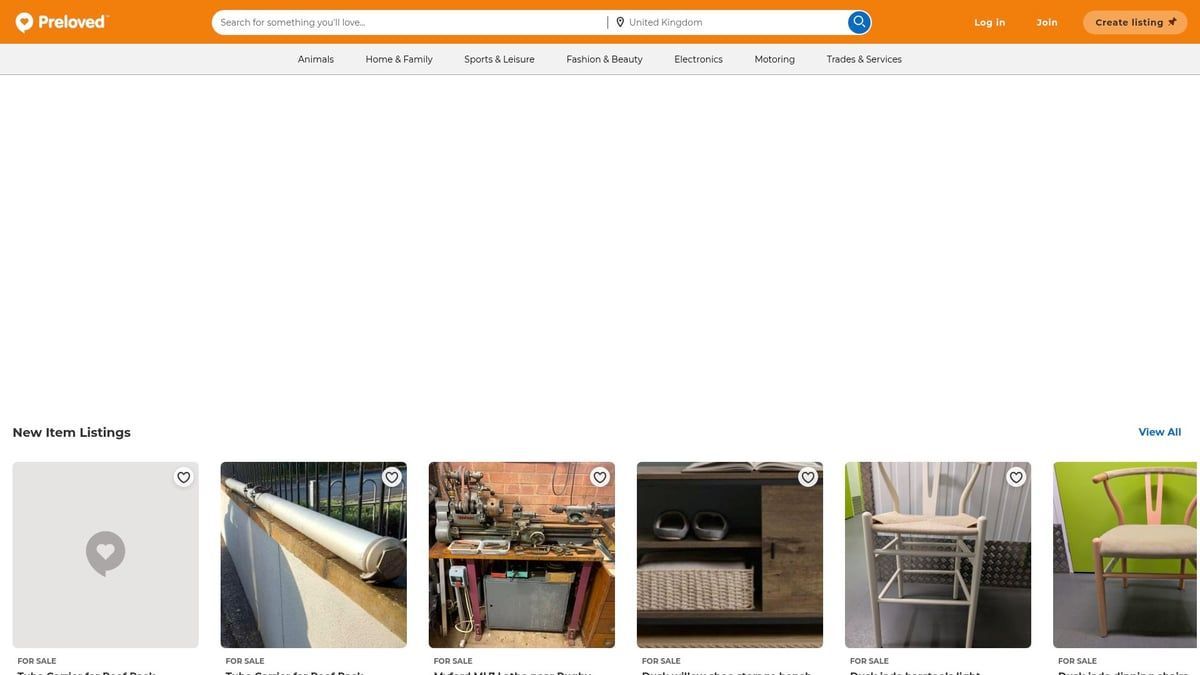Click View All new item listings

click(1160, 430)
